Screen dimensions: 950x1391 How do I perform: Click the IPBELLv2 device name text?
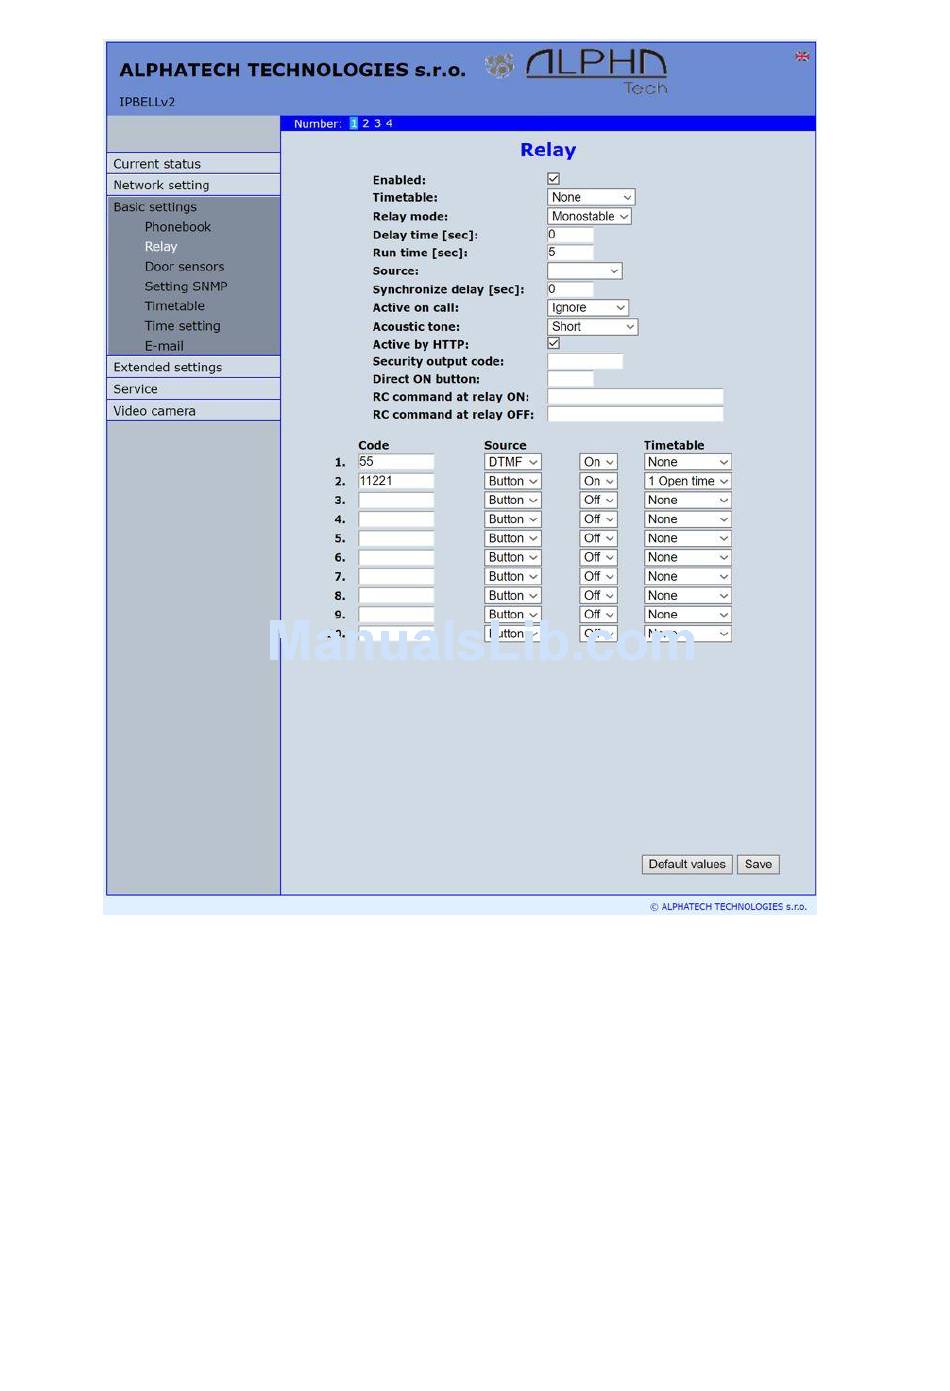coord(147,102)
